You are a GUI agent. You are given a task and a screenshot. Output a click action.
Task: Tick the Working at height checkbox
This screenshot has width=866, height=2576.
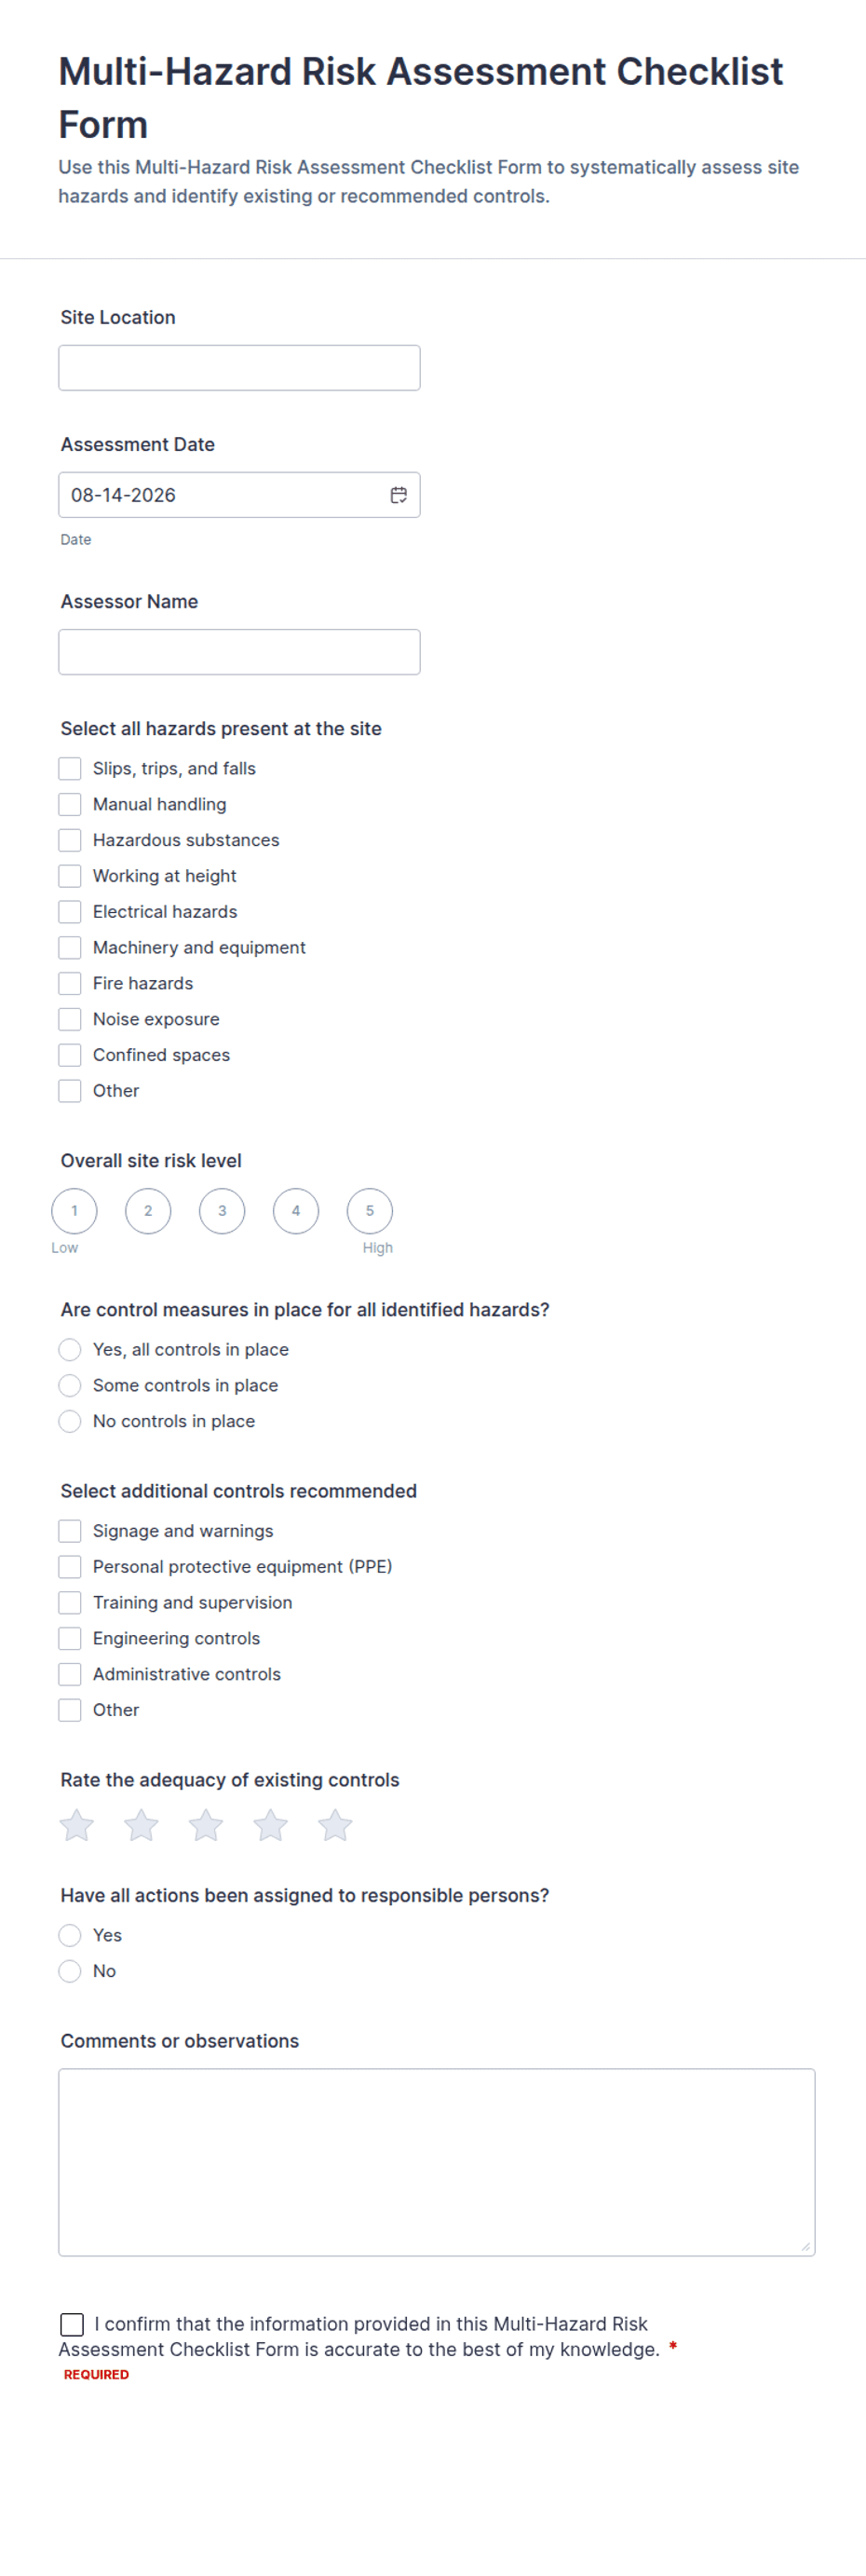70,876
